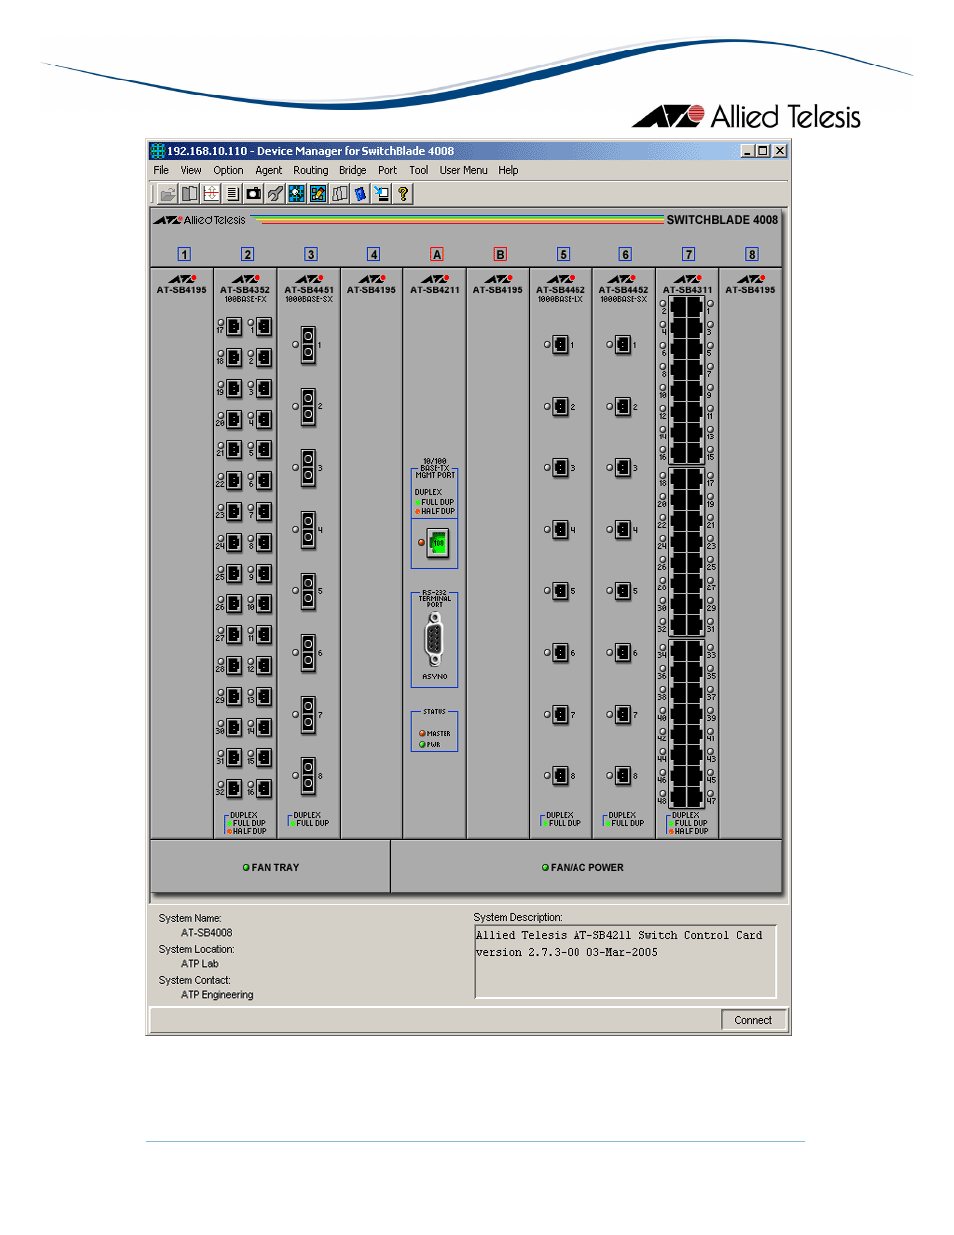Click the folded map toolbar icon
The height and width of the screenshot is (1235, 954).
pyautogui.click(x=340, y=194)
